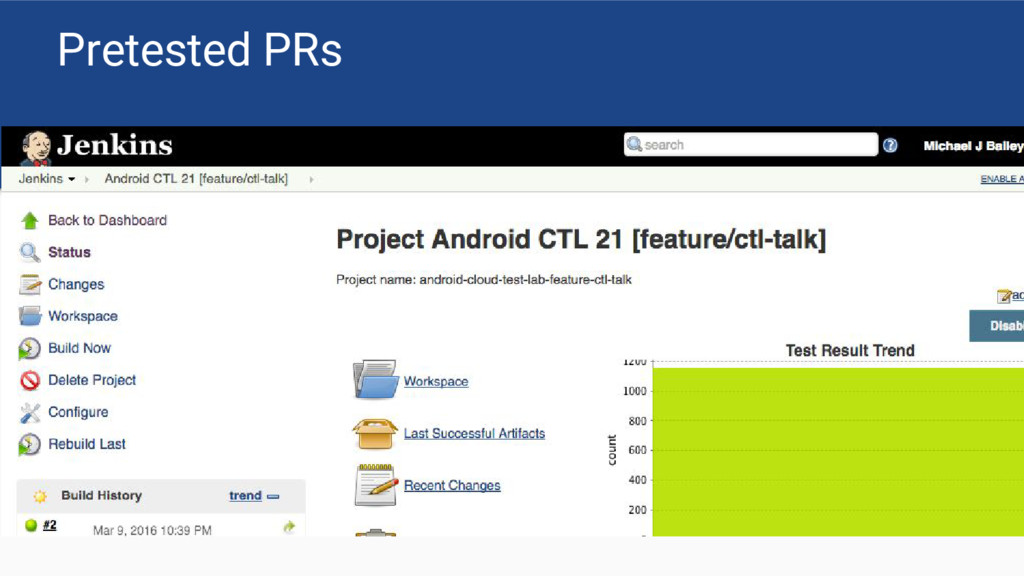The height and width of the screenshot is (576, 1024).
Task: Click the Jenkins breadcrumb link
Action: (40, 179)
